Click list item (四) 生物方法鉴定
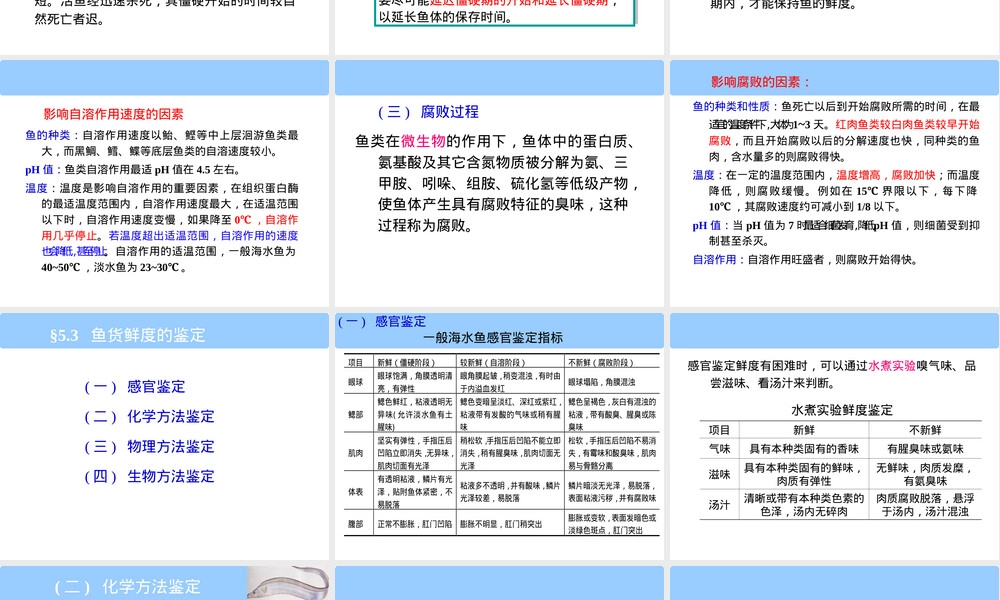This screenshot has width=1000, height=600. (149, 477)
